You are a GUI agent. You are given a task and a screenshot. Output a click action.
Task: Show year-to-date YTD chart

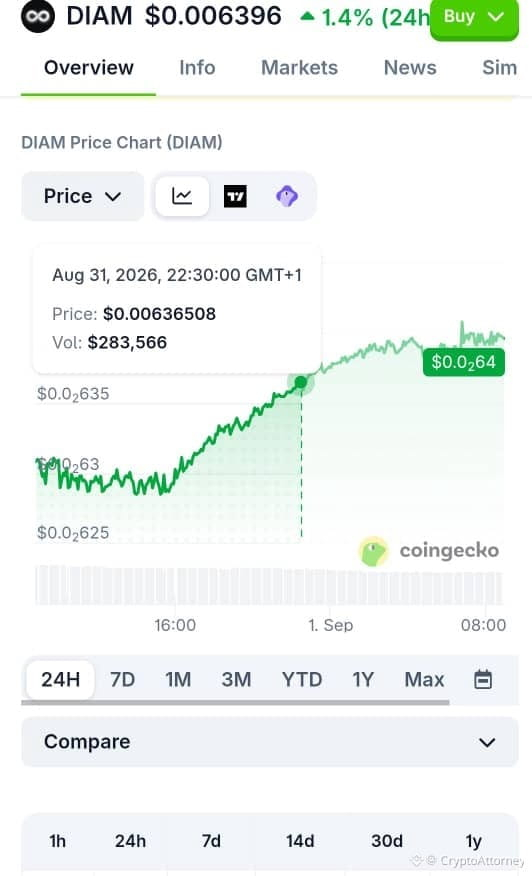point(302,679)
